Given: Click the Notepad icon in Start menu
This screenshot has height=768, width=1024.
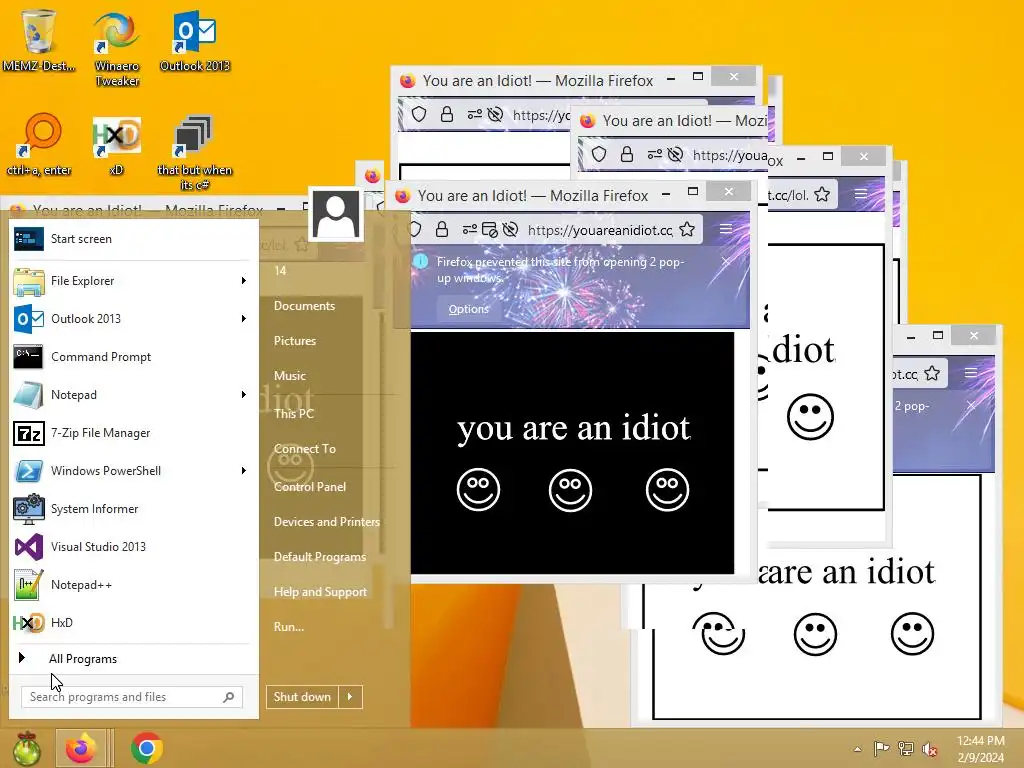Looking at the screenshot, I should click(29, 395).
